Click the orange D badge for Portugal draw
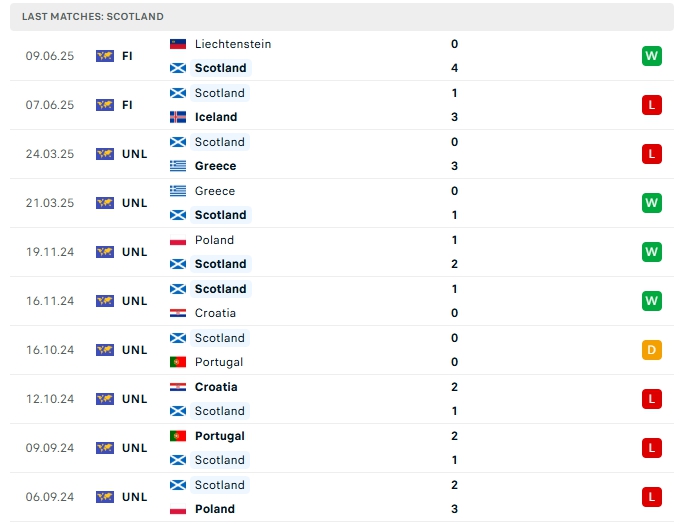Image resolution: width=679 pixels, height=524 pixels. [652, 350]
